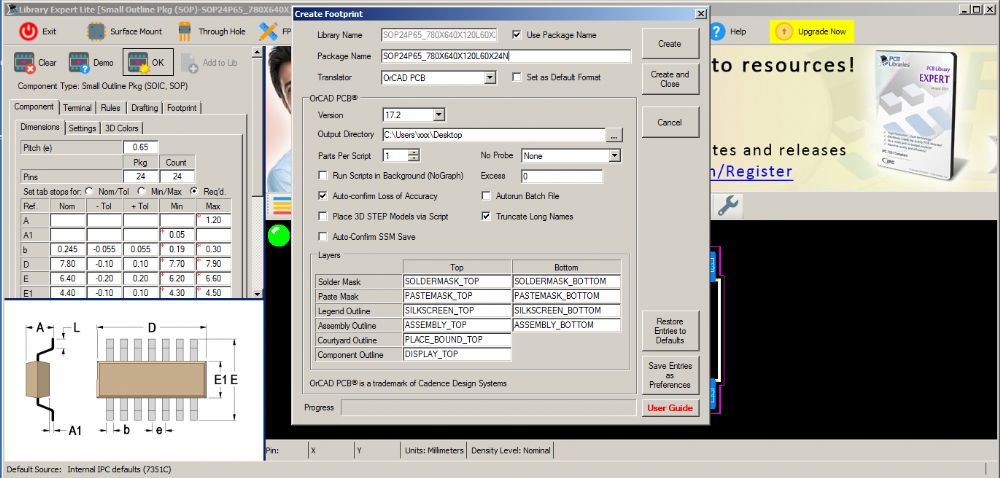Click Component Outline DISPLAY_TOP field

(x=457, y=354)
